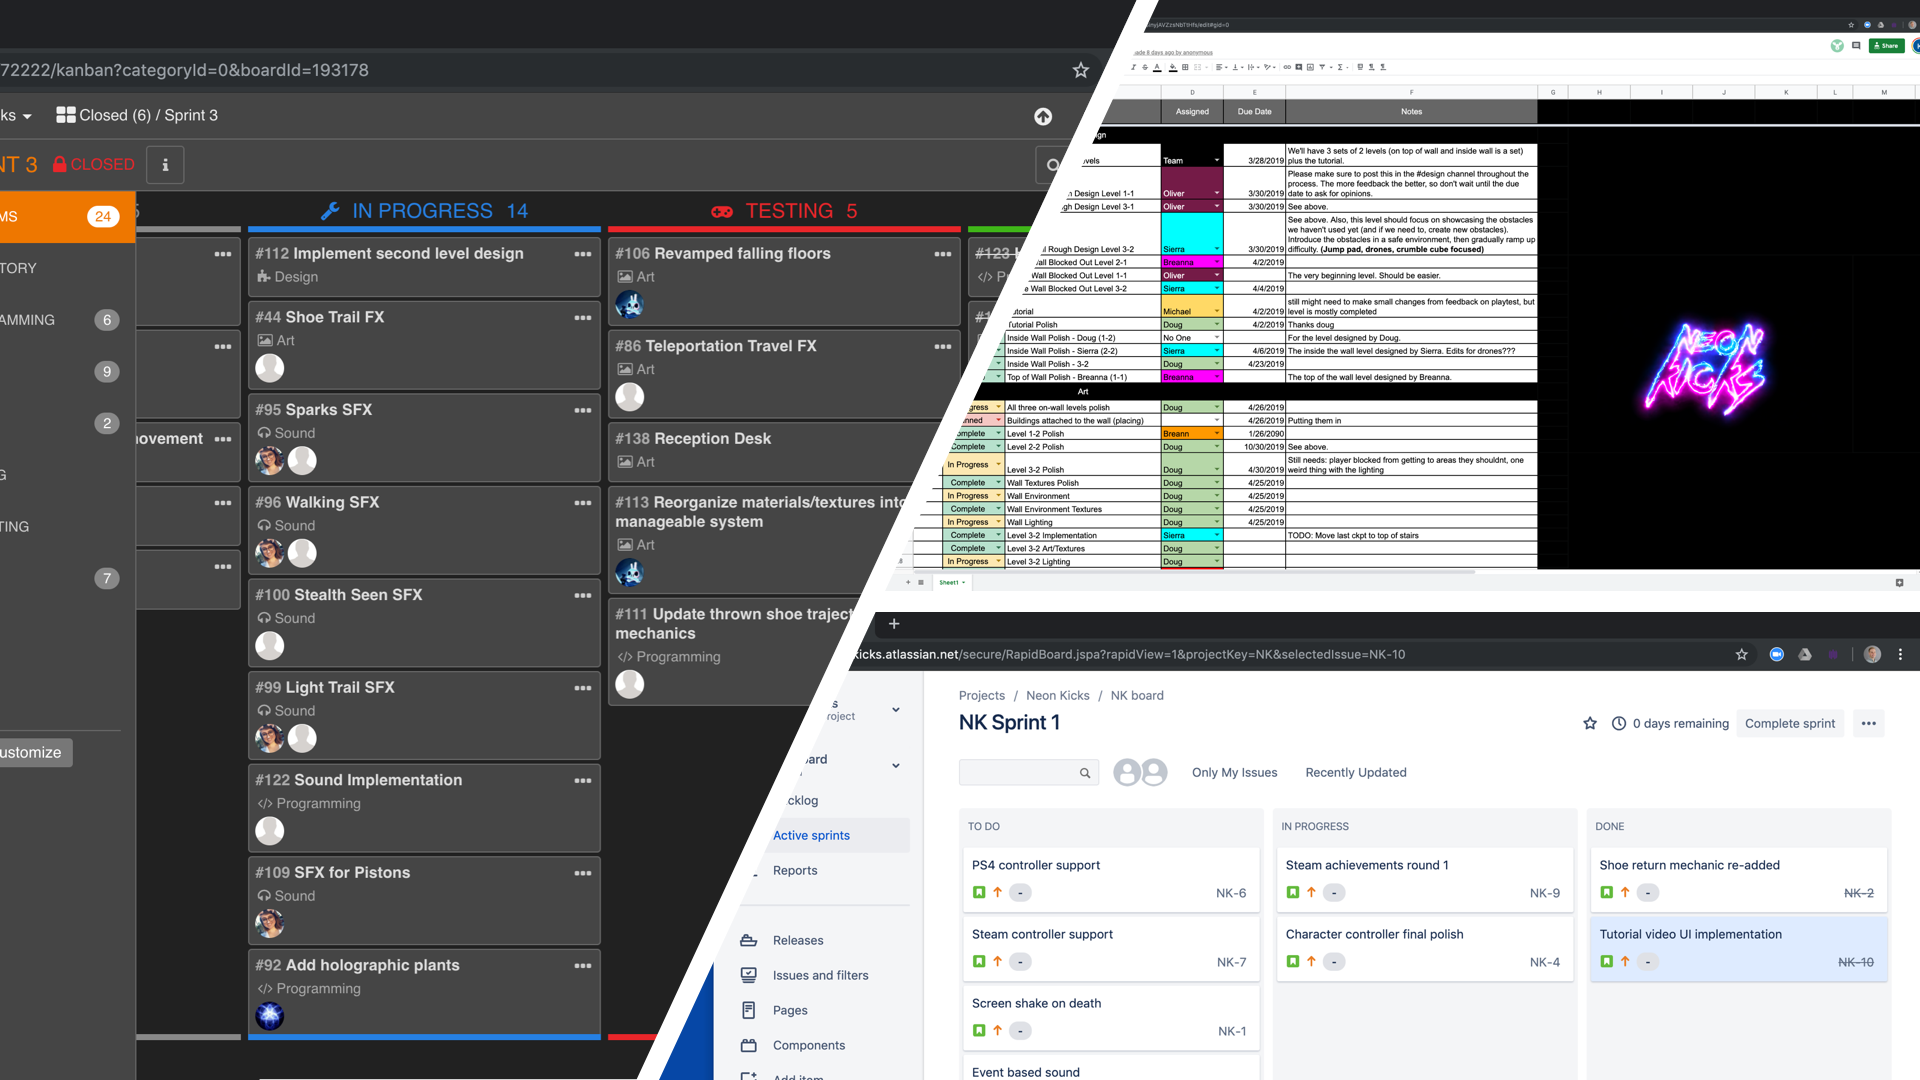1920x1080 pixels.
Task: Click the clock icon before 0 days remaining
Action: click(x=1618, y=723)
